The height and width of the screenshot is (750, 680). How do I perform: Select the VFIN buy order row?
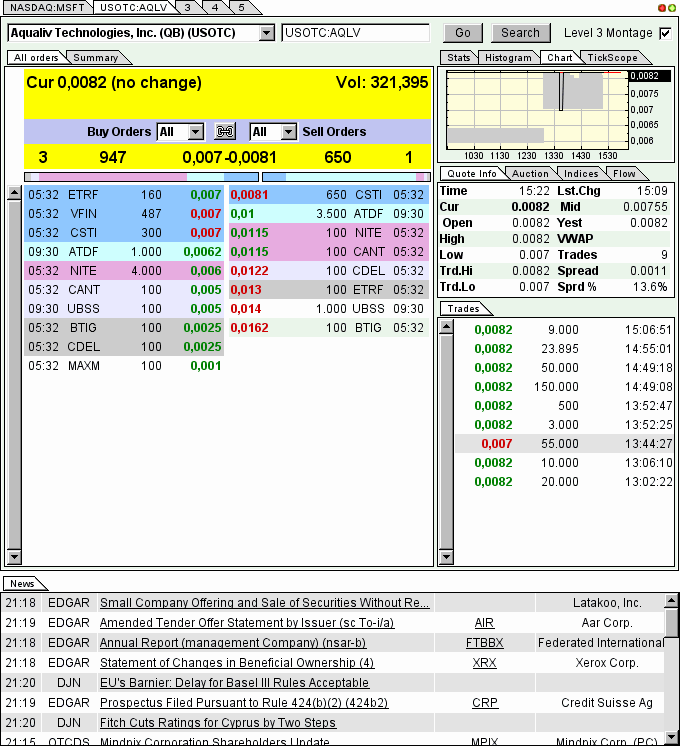(124, 214)
